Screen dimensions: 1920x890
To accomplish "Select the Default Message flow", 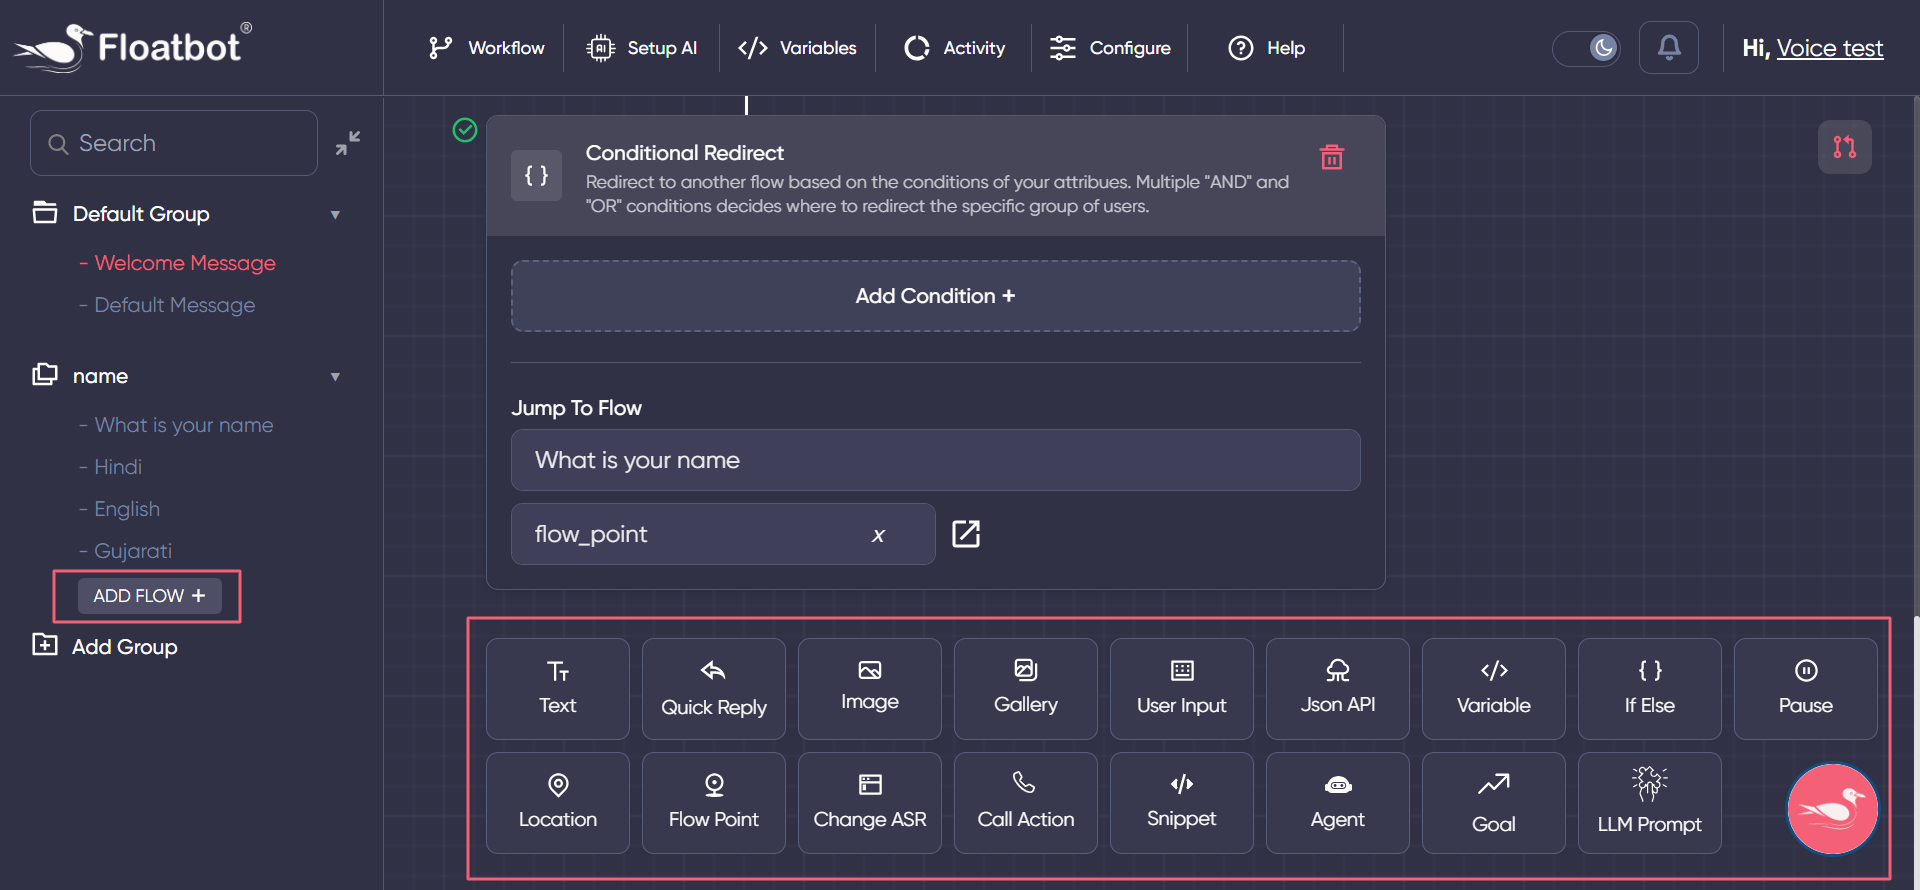I will (175, 305).
